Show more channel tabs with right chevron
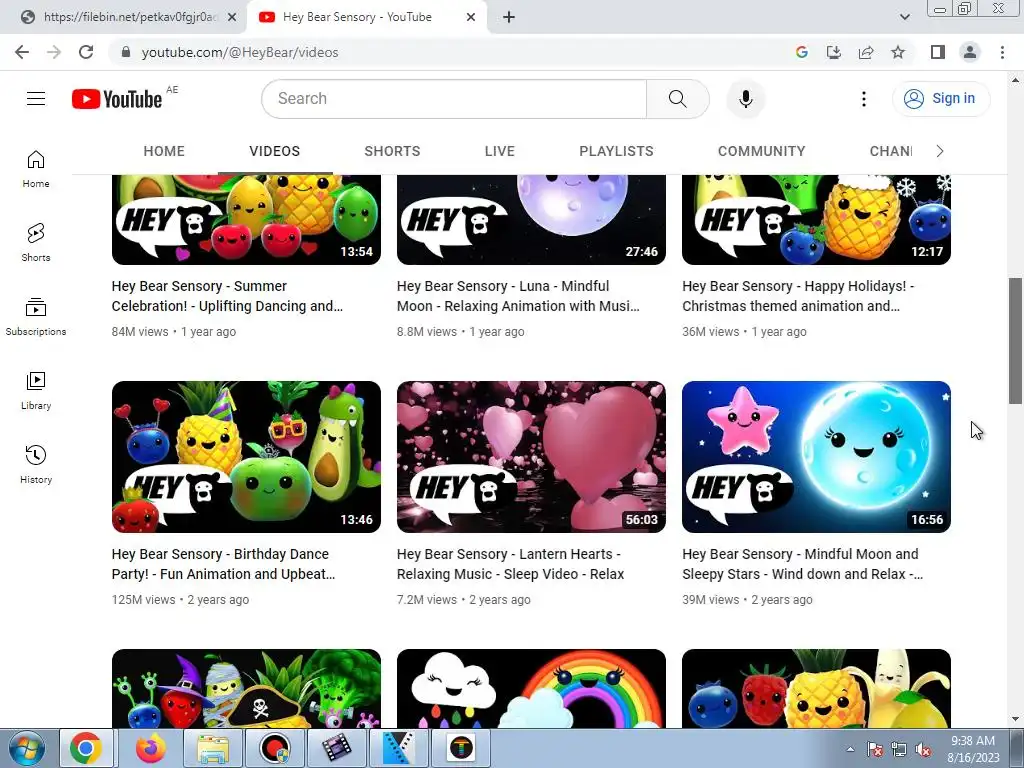The image size is (1024, 768). point(940,151)
